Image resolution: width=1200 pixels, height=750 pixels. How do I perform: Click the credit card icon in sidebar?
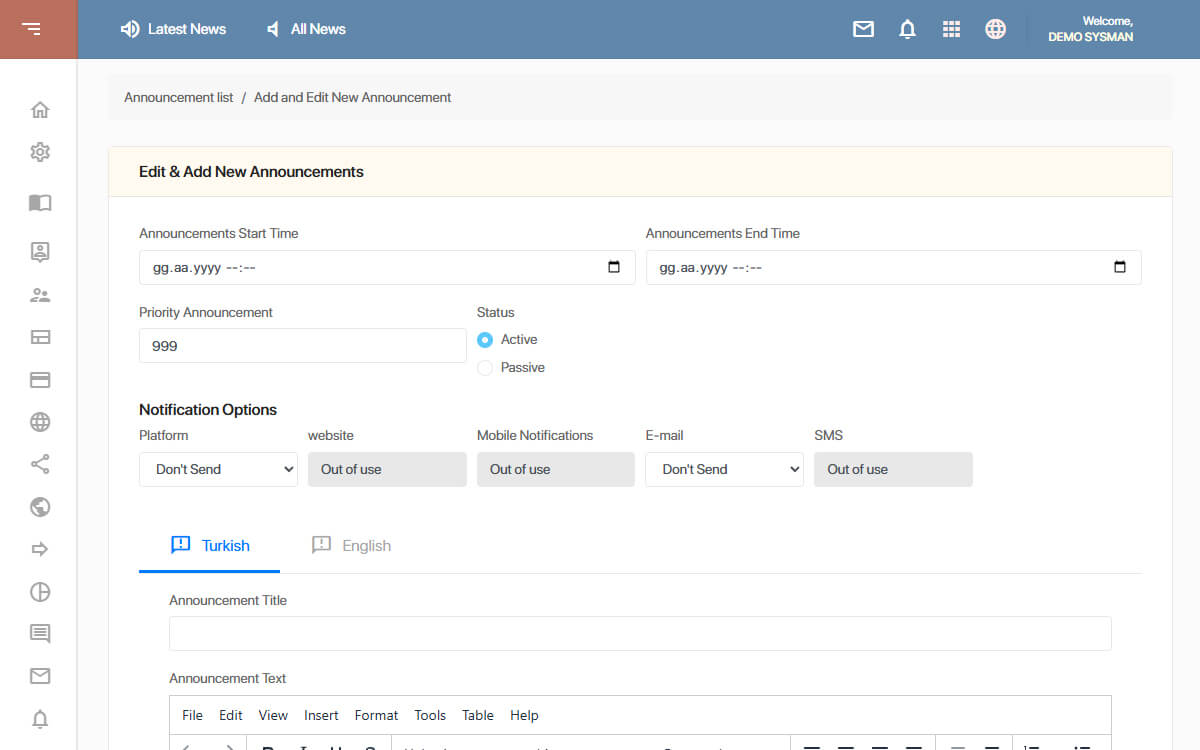pyautogui.click(x=40, y=380)
